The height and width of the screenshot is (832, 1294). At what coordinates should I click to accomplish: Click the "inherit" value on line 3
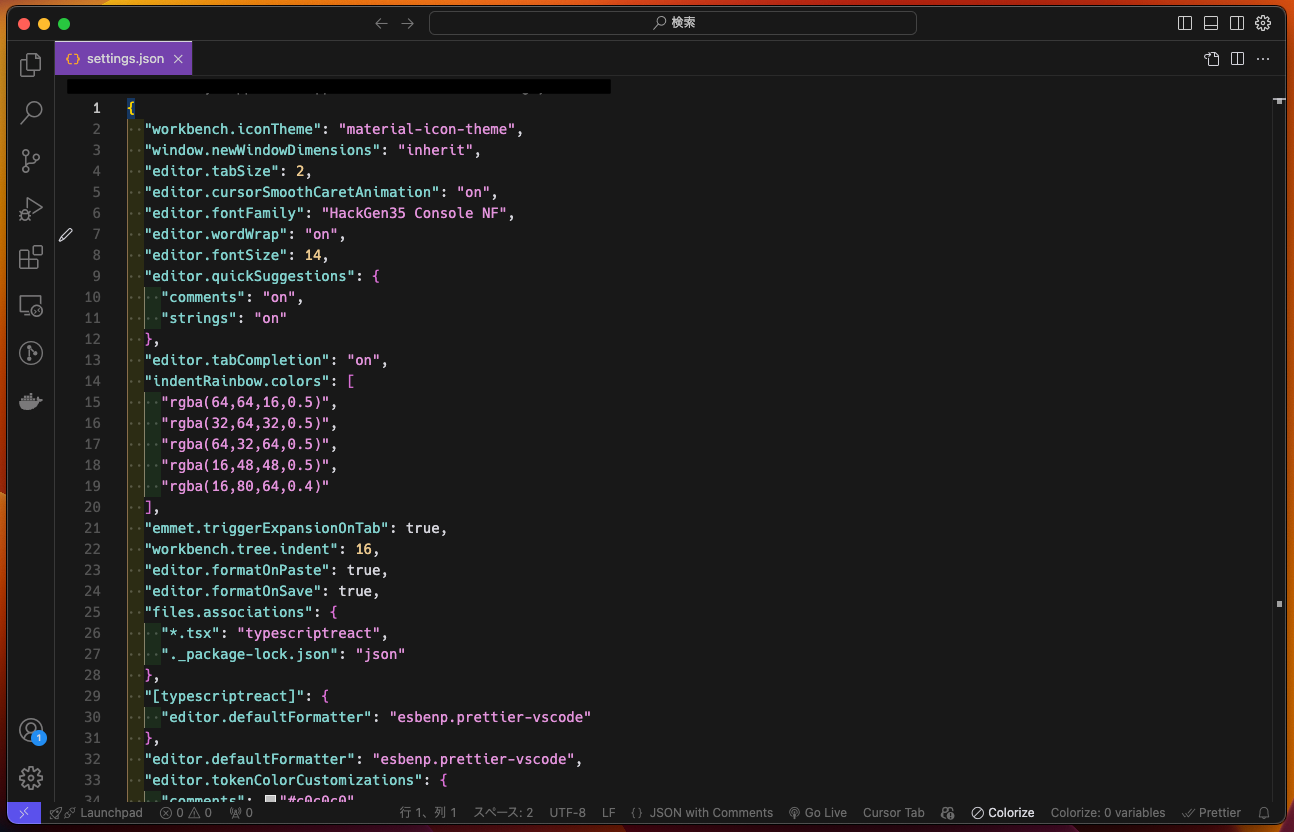(435, 150)
